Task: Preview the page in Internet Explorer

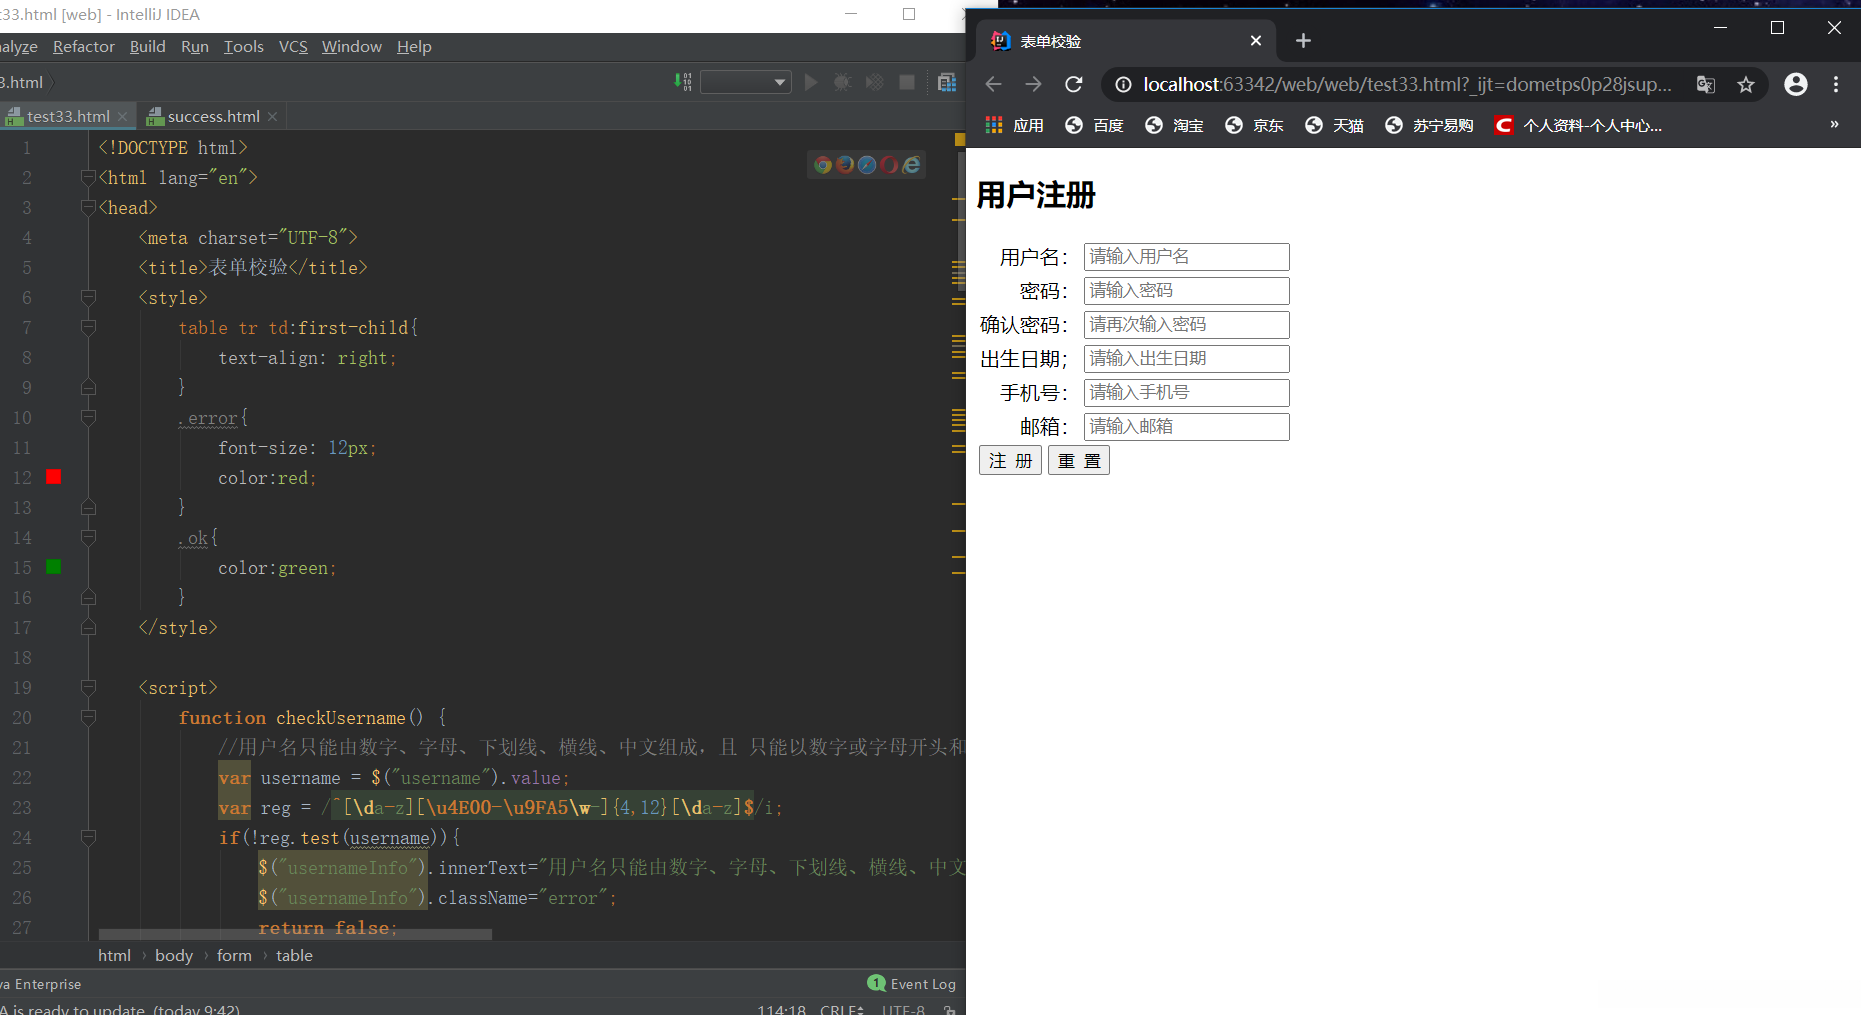Action: (x=911, y=166)
